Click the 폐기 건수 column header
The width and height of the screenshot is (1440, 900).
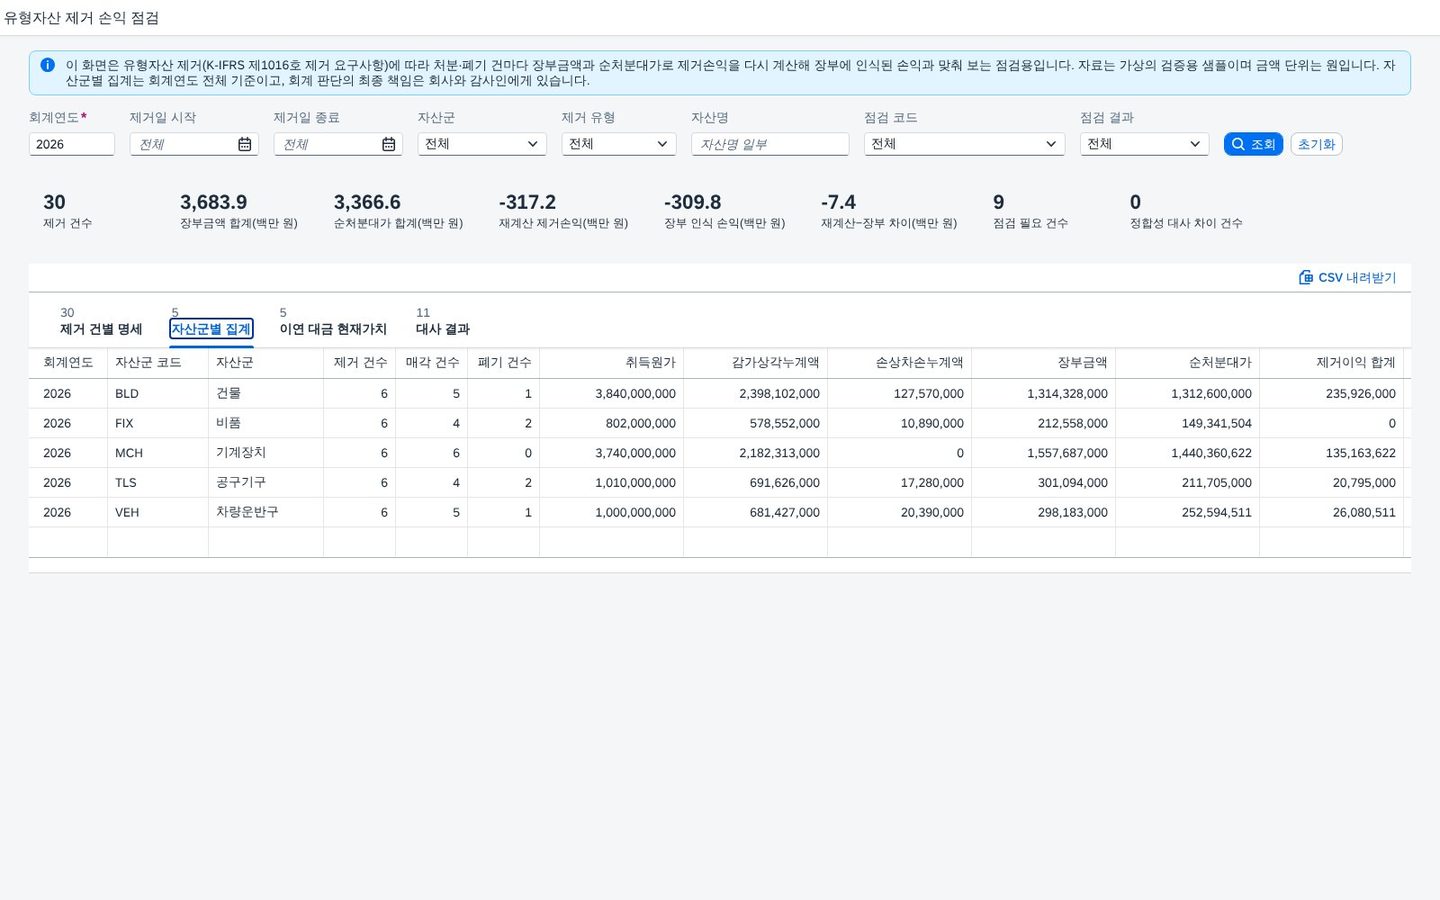(504, 363)
